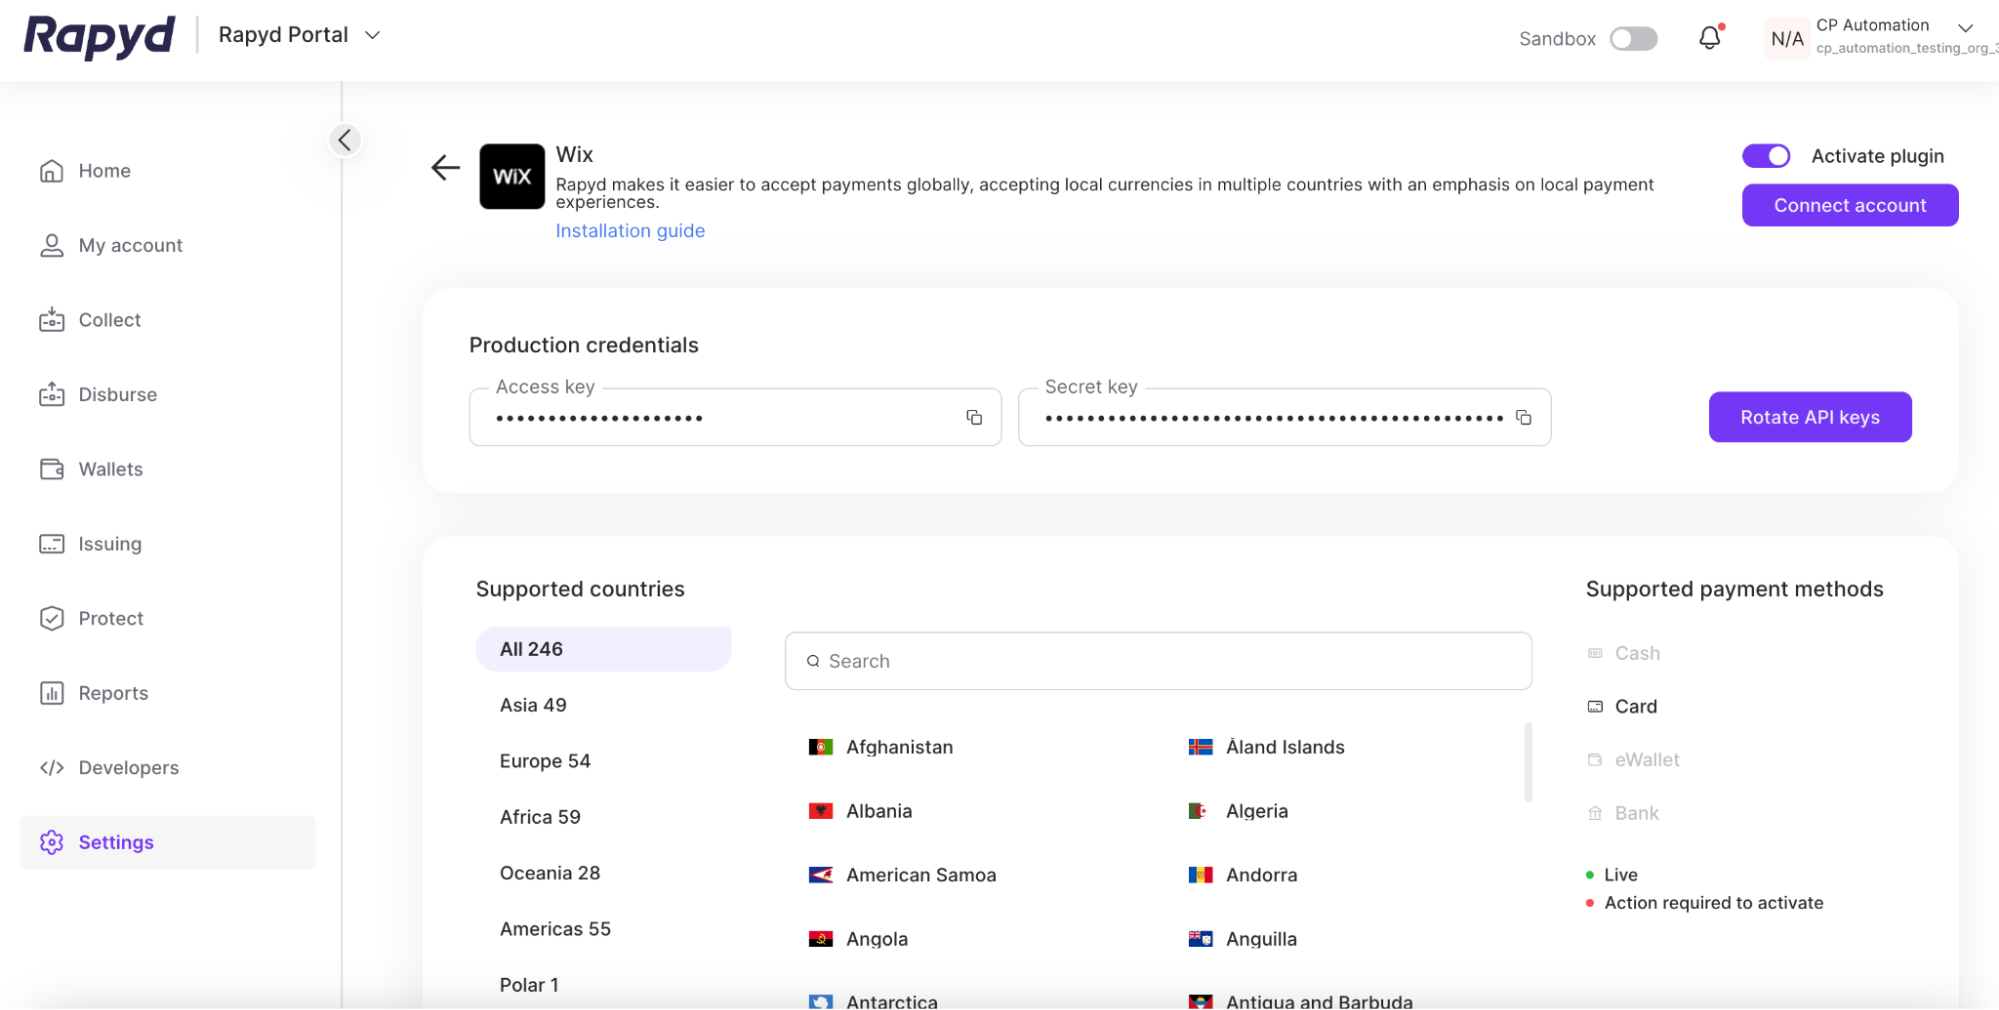The image size is (1999, 1010).
Task: Toggle the Sandbox mode switch
Action: point(1633,39)
